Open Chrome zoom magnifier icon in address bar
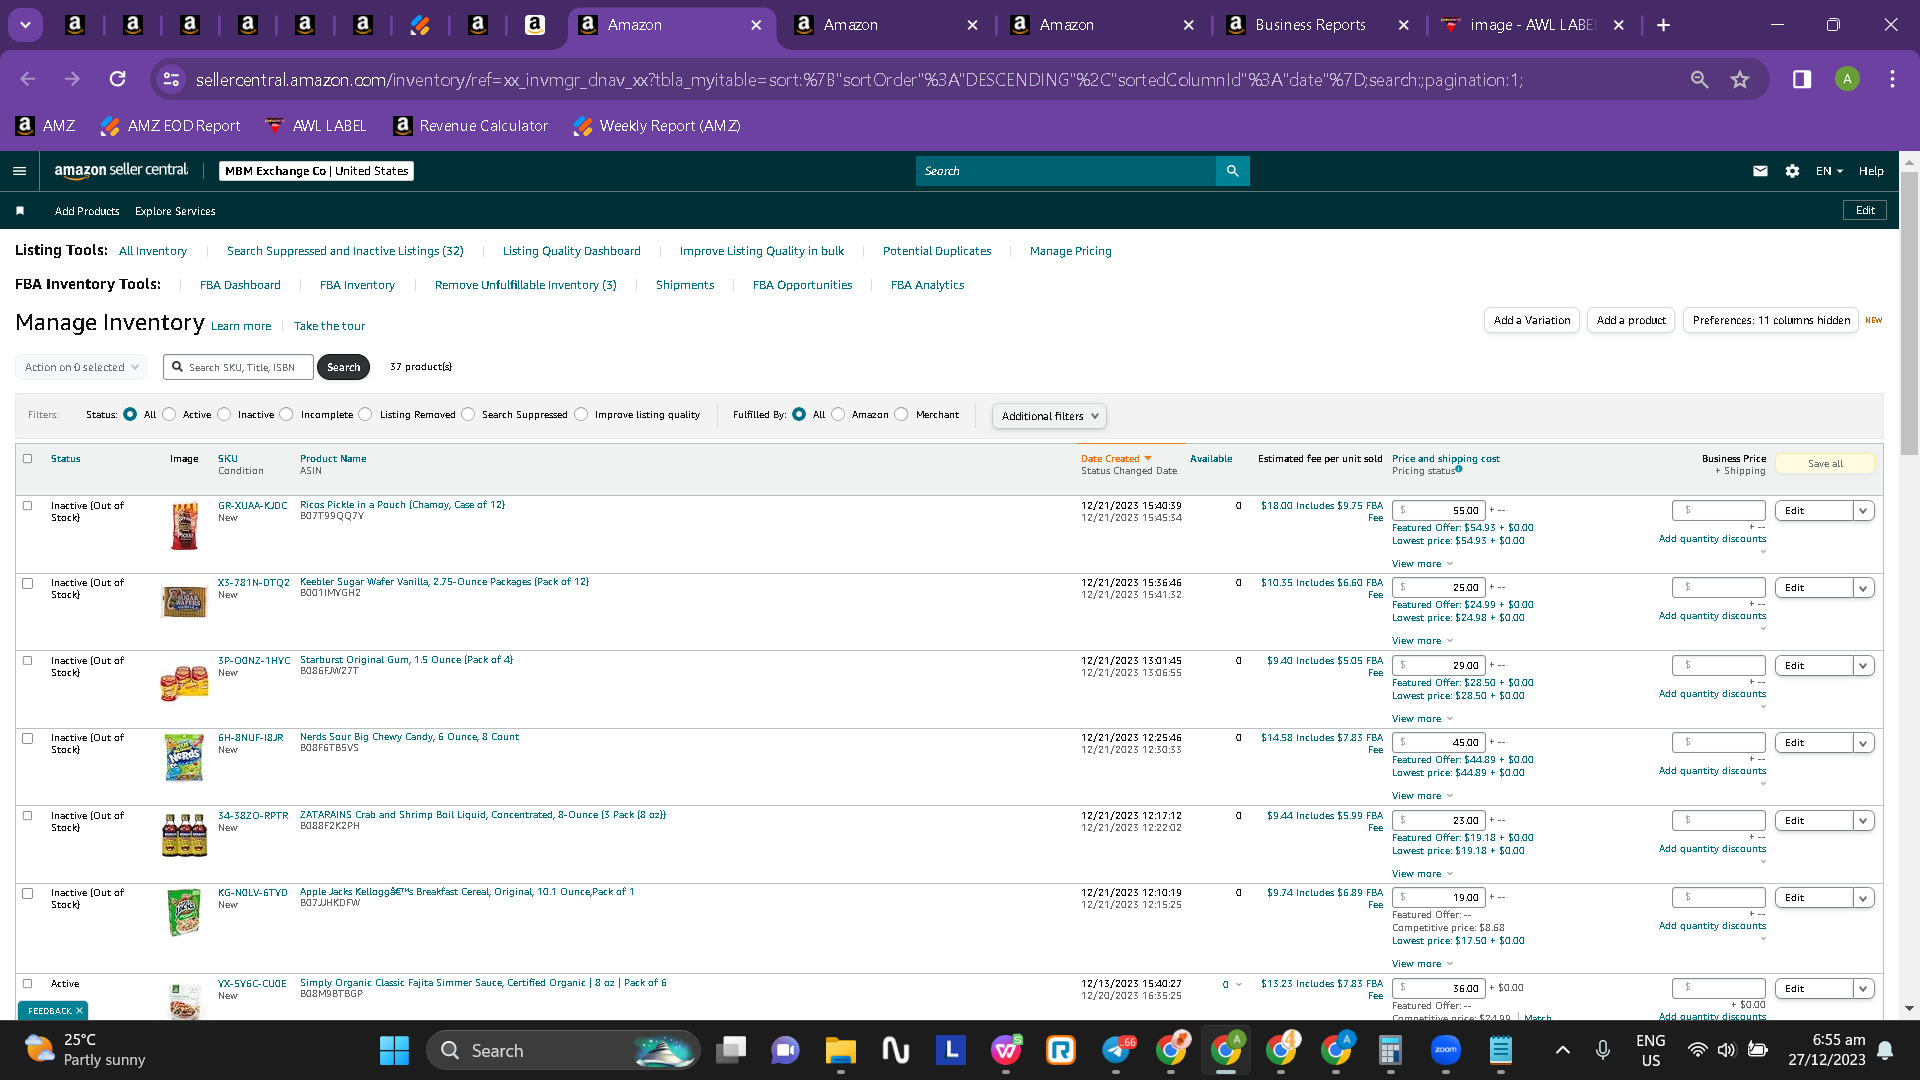The width and height of the screenshot is (1920, 1080). 1699,79
